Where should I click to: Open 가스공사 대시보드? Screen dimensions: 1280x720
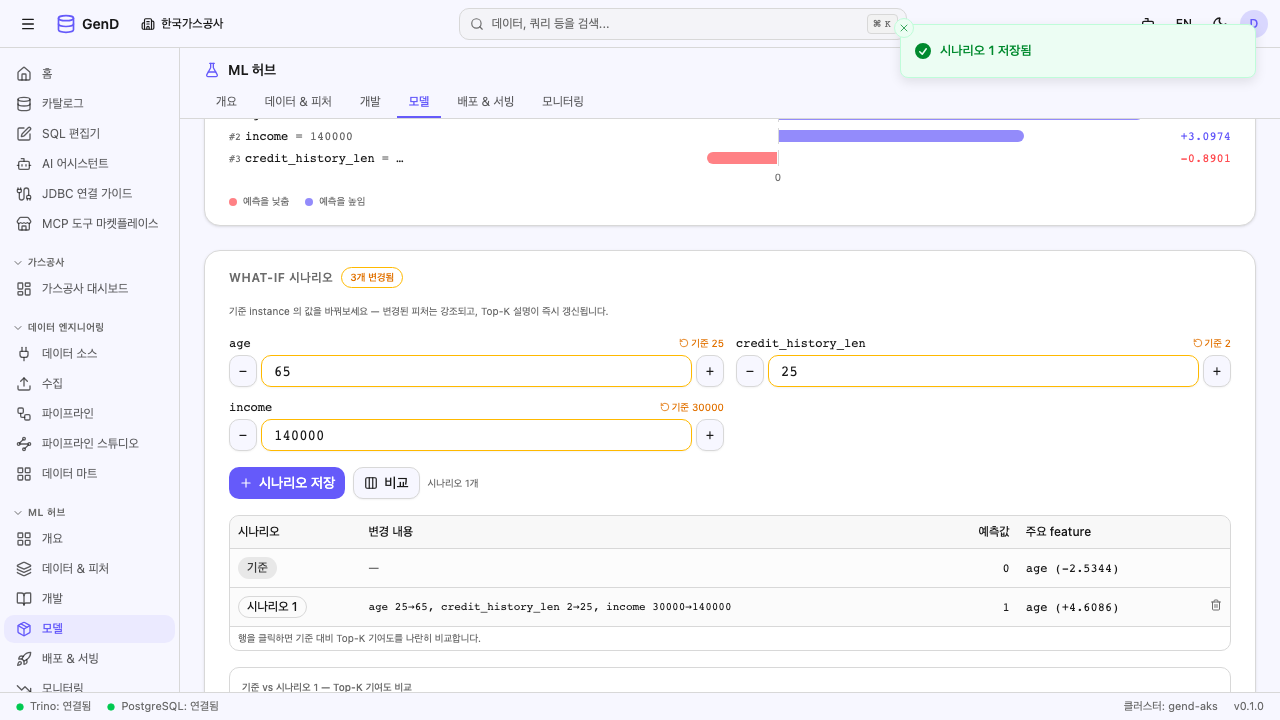tap(90, 289)
